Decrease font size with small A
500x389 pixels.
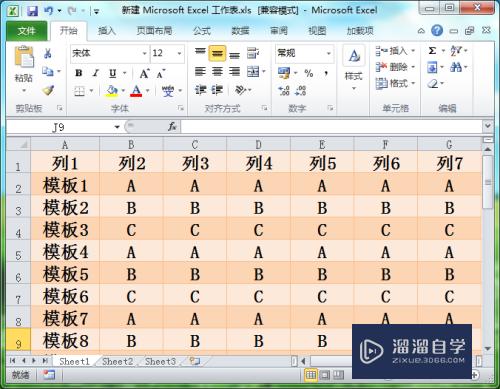(161, 74)
